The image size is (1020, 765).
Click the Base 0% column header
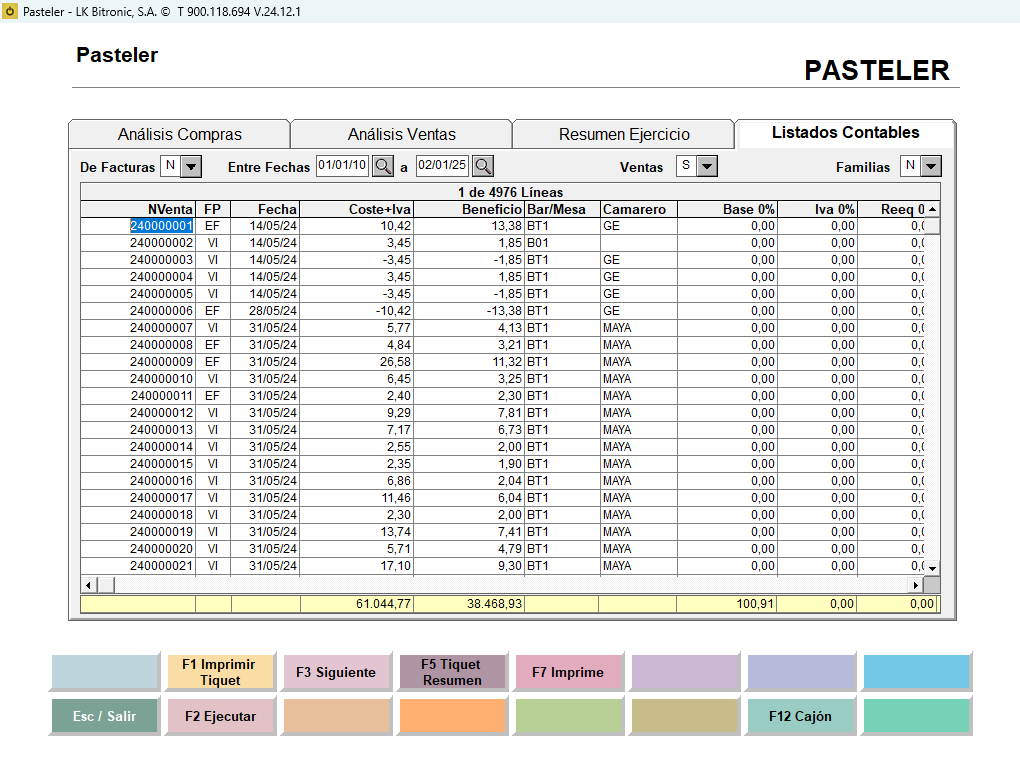click(x=727, y=209)
